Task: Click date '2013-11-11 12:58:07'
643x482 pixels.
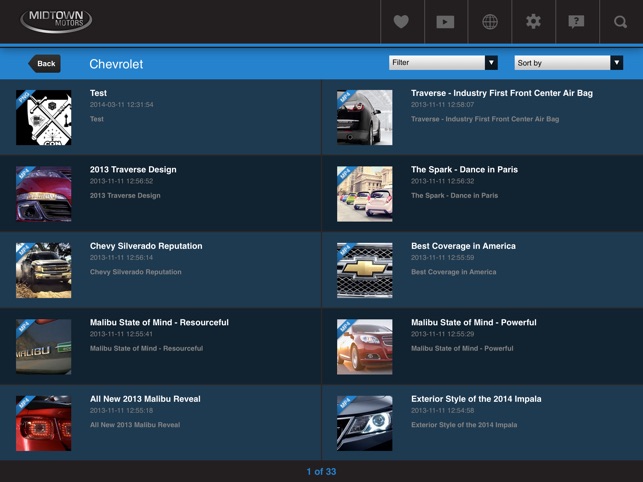Action: click(442, 105)
